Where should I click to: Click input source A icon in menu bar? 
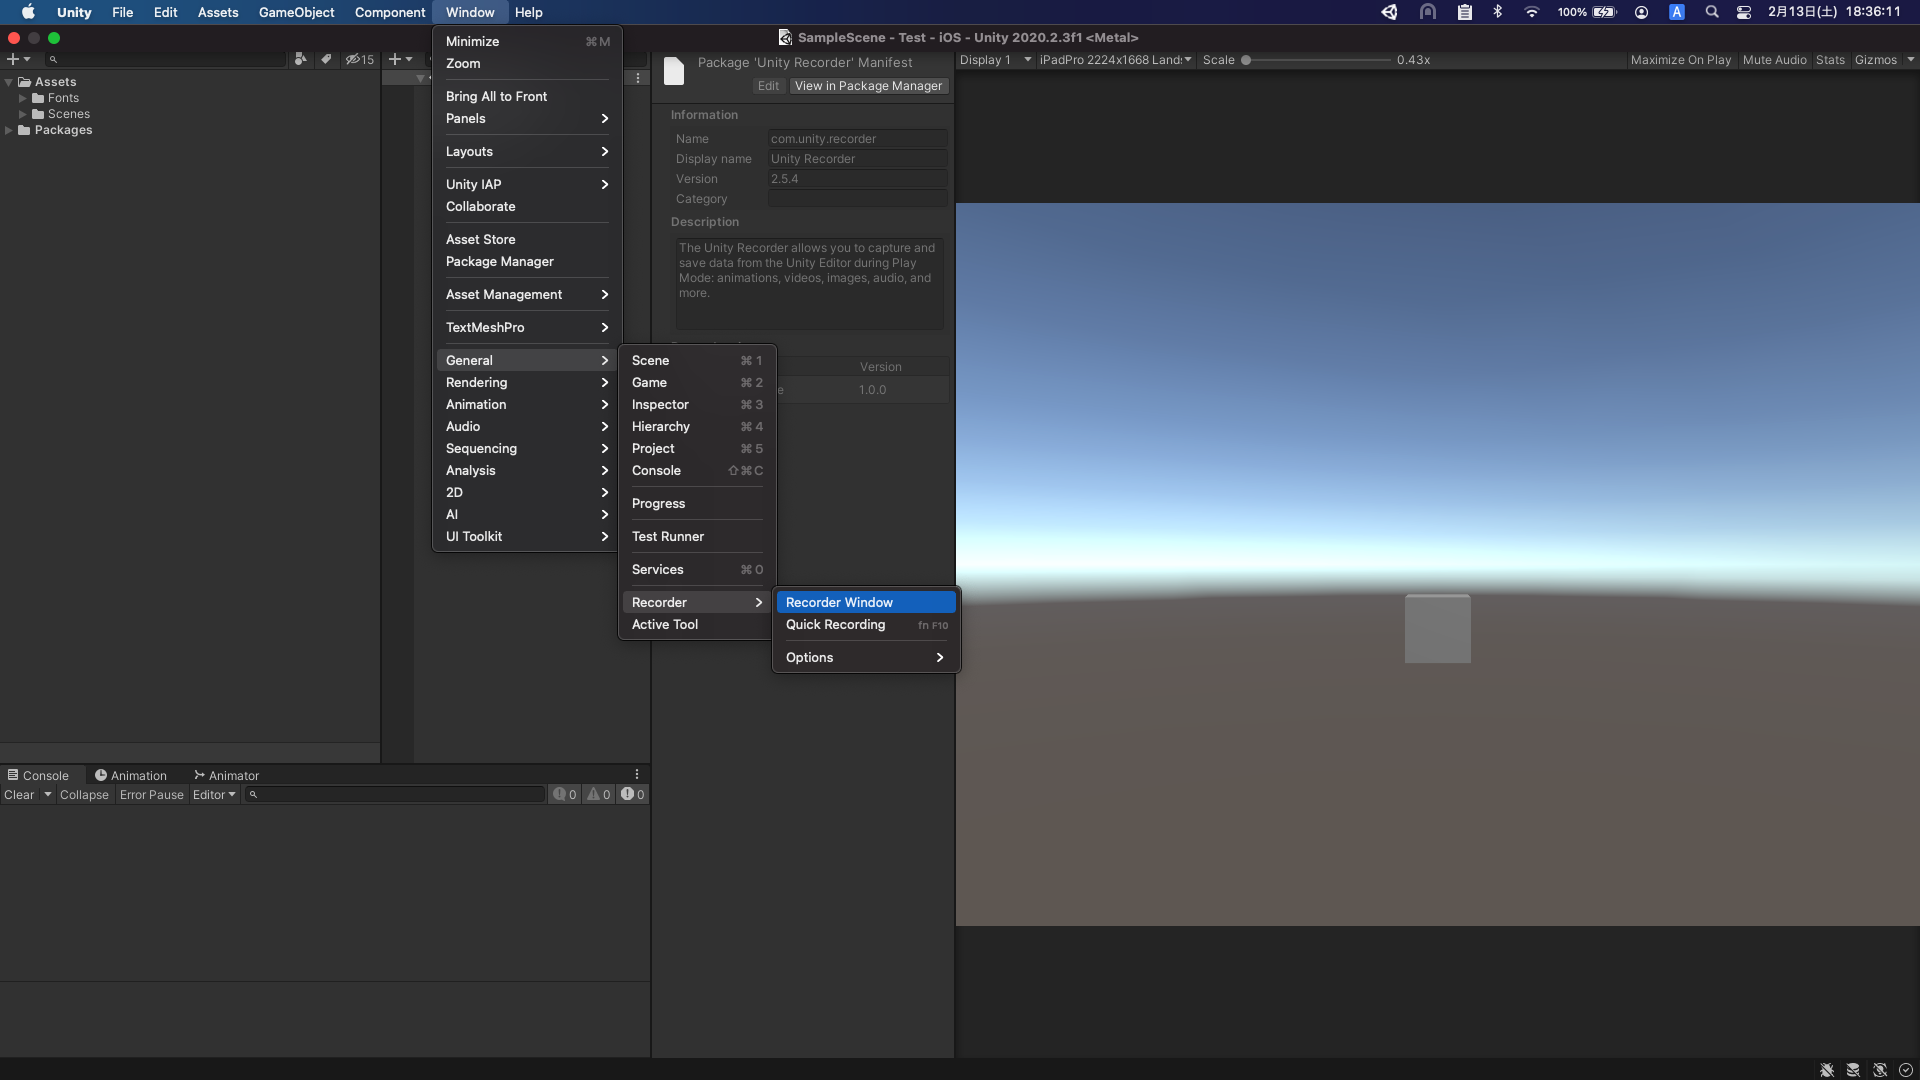1677,12
